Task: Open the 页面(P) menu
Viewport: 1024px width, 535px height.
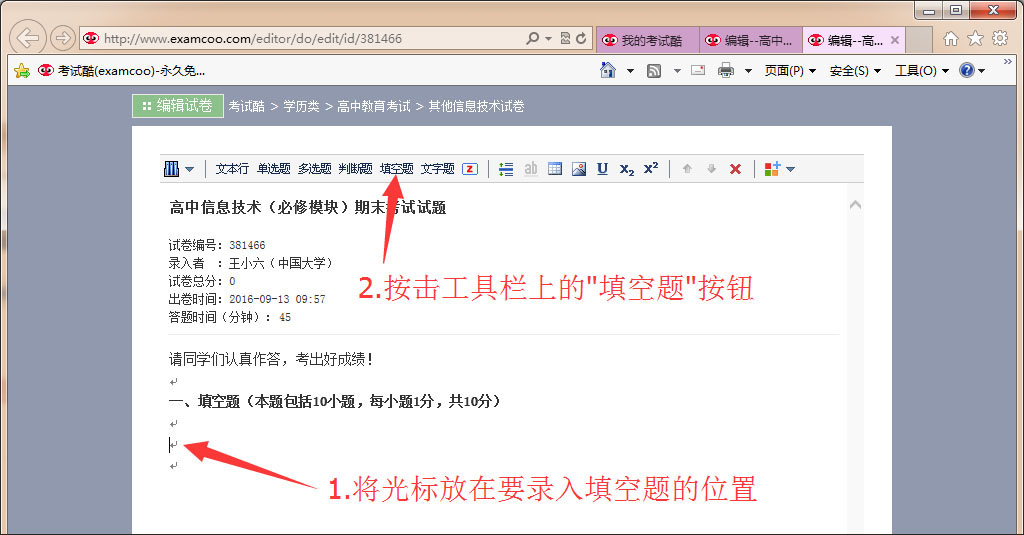Action: pyautogui.click(x=790, y=71)
